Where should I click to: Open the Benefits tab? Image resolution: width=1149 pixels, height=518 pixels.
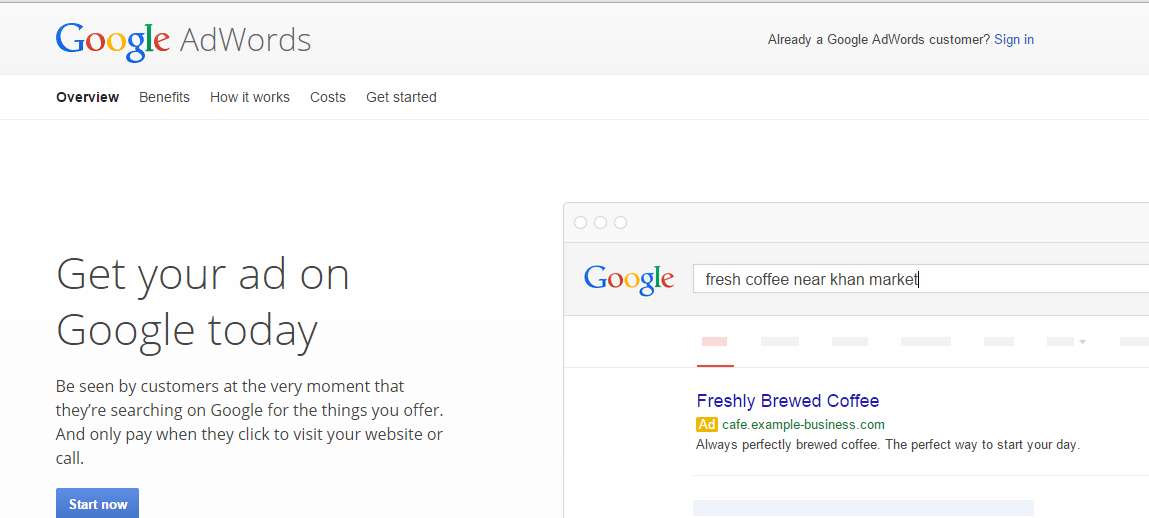164,97
